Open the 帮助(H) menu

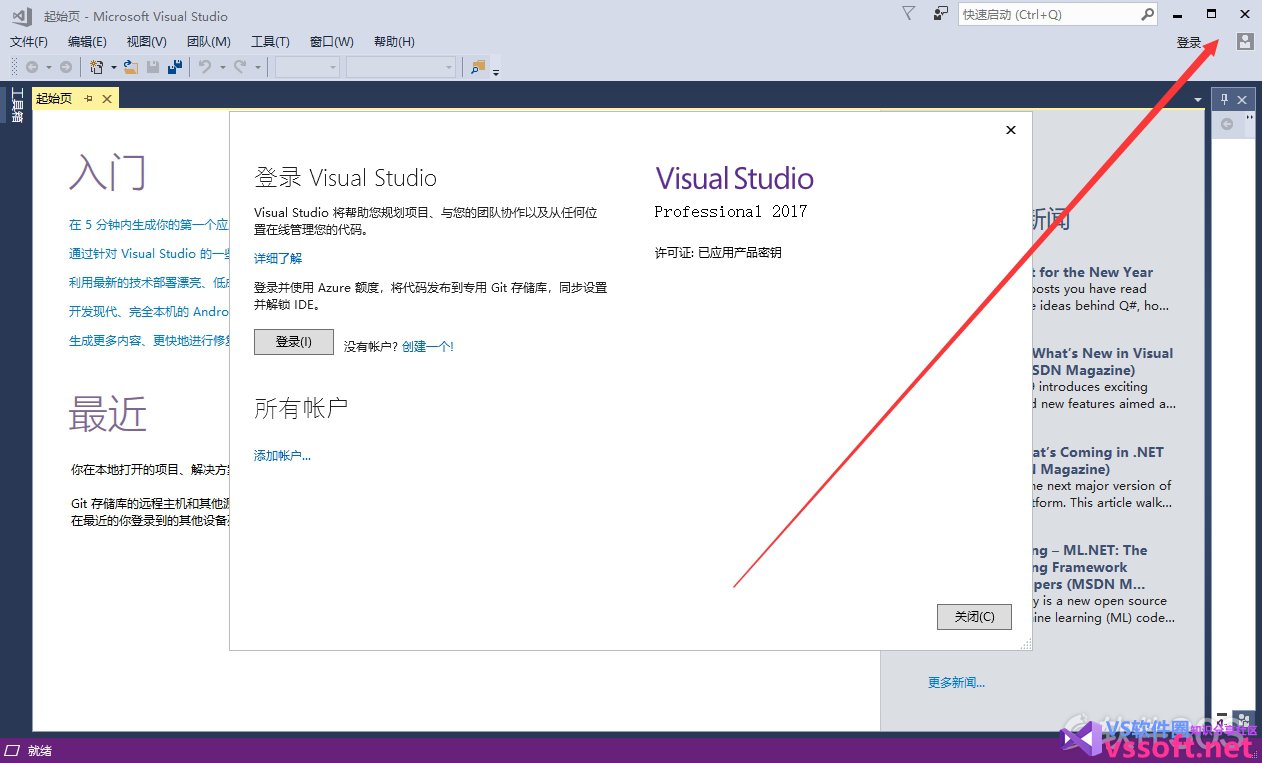point(394,41)
